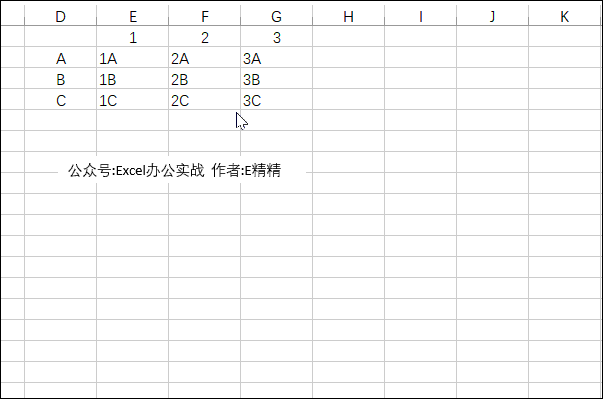Select column J header
The image size is (603, 399).
[492, 16]
